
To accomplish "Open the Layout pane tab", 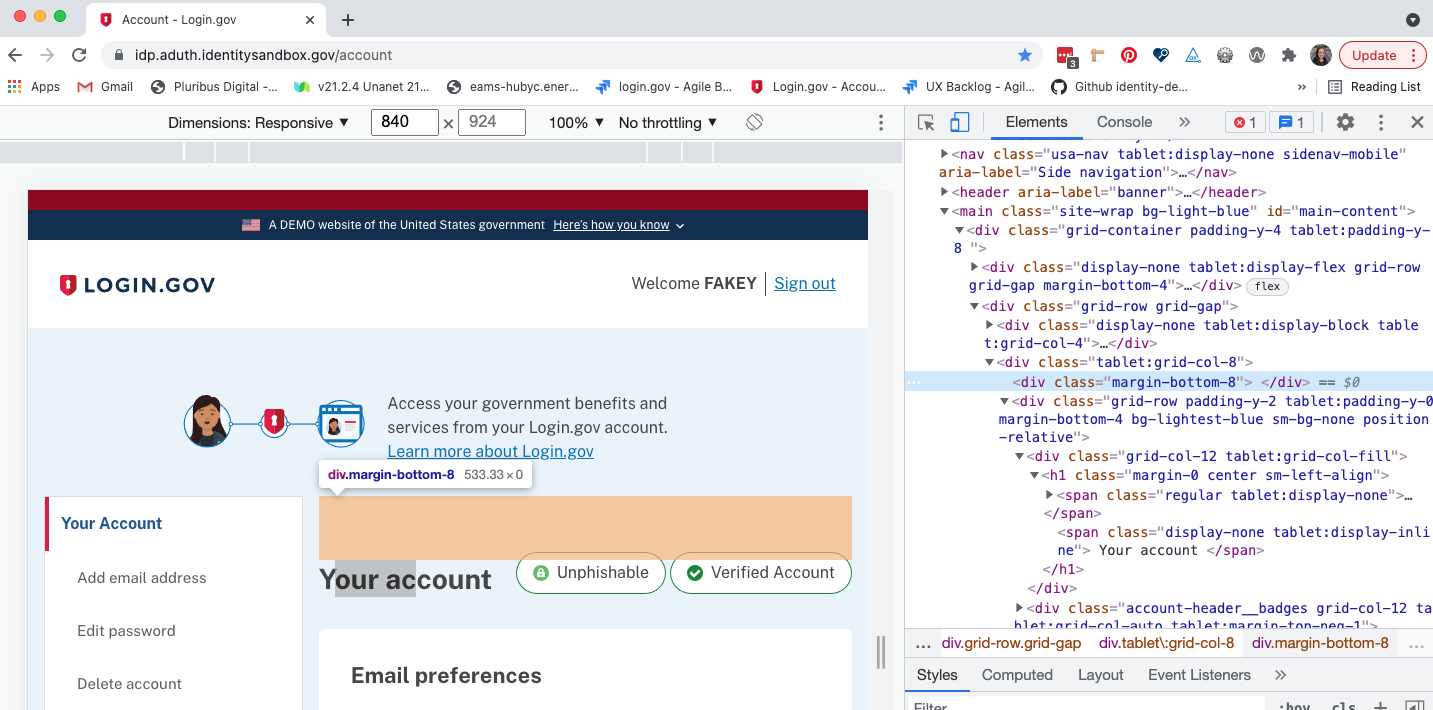I will coord(1100,675).
